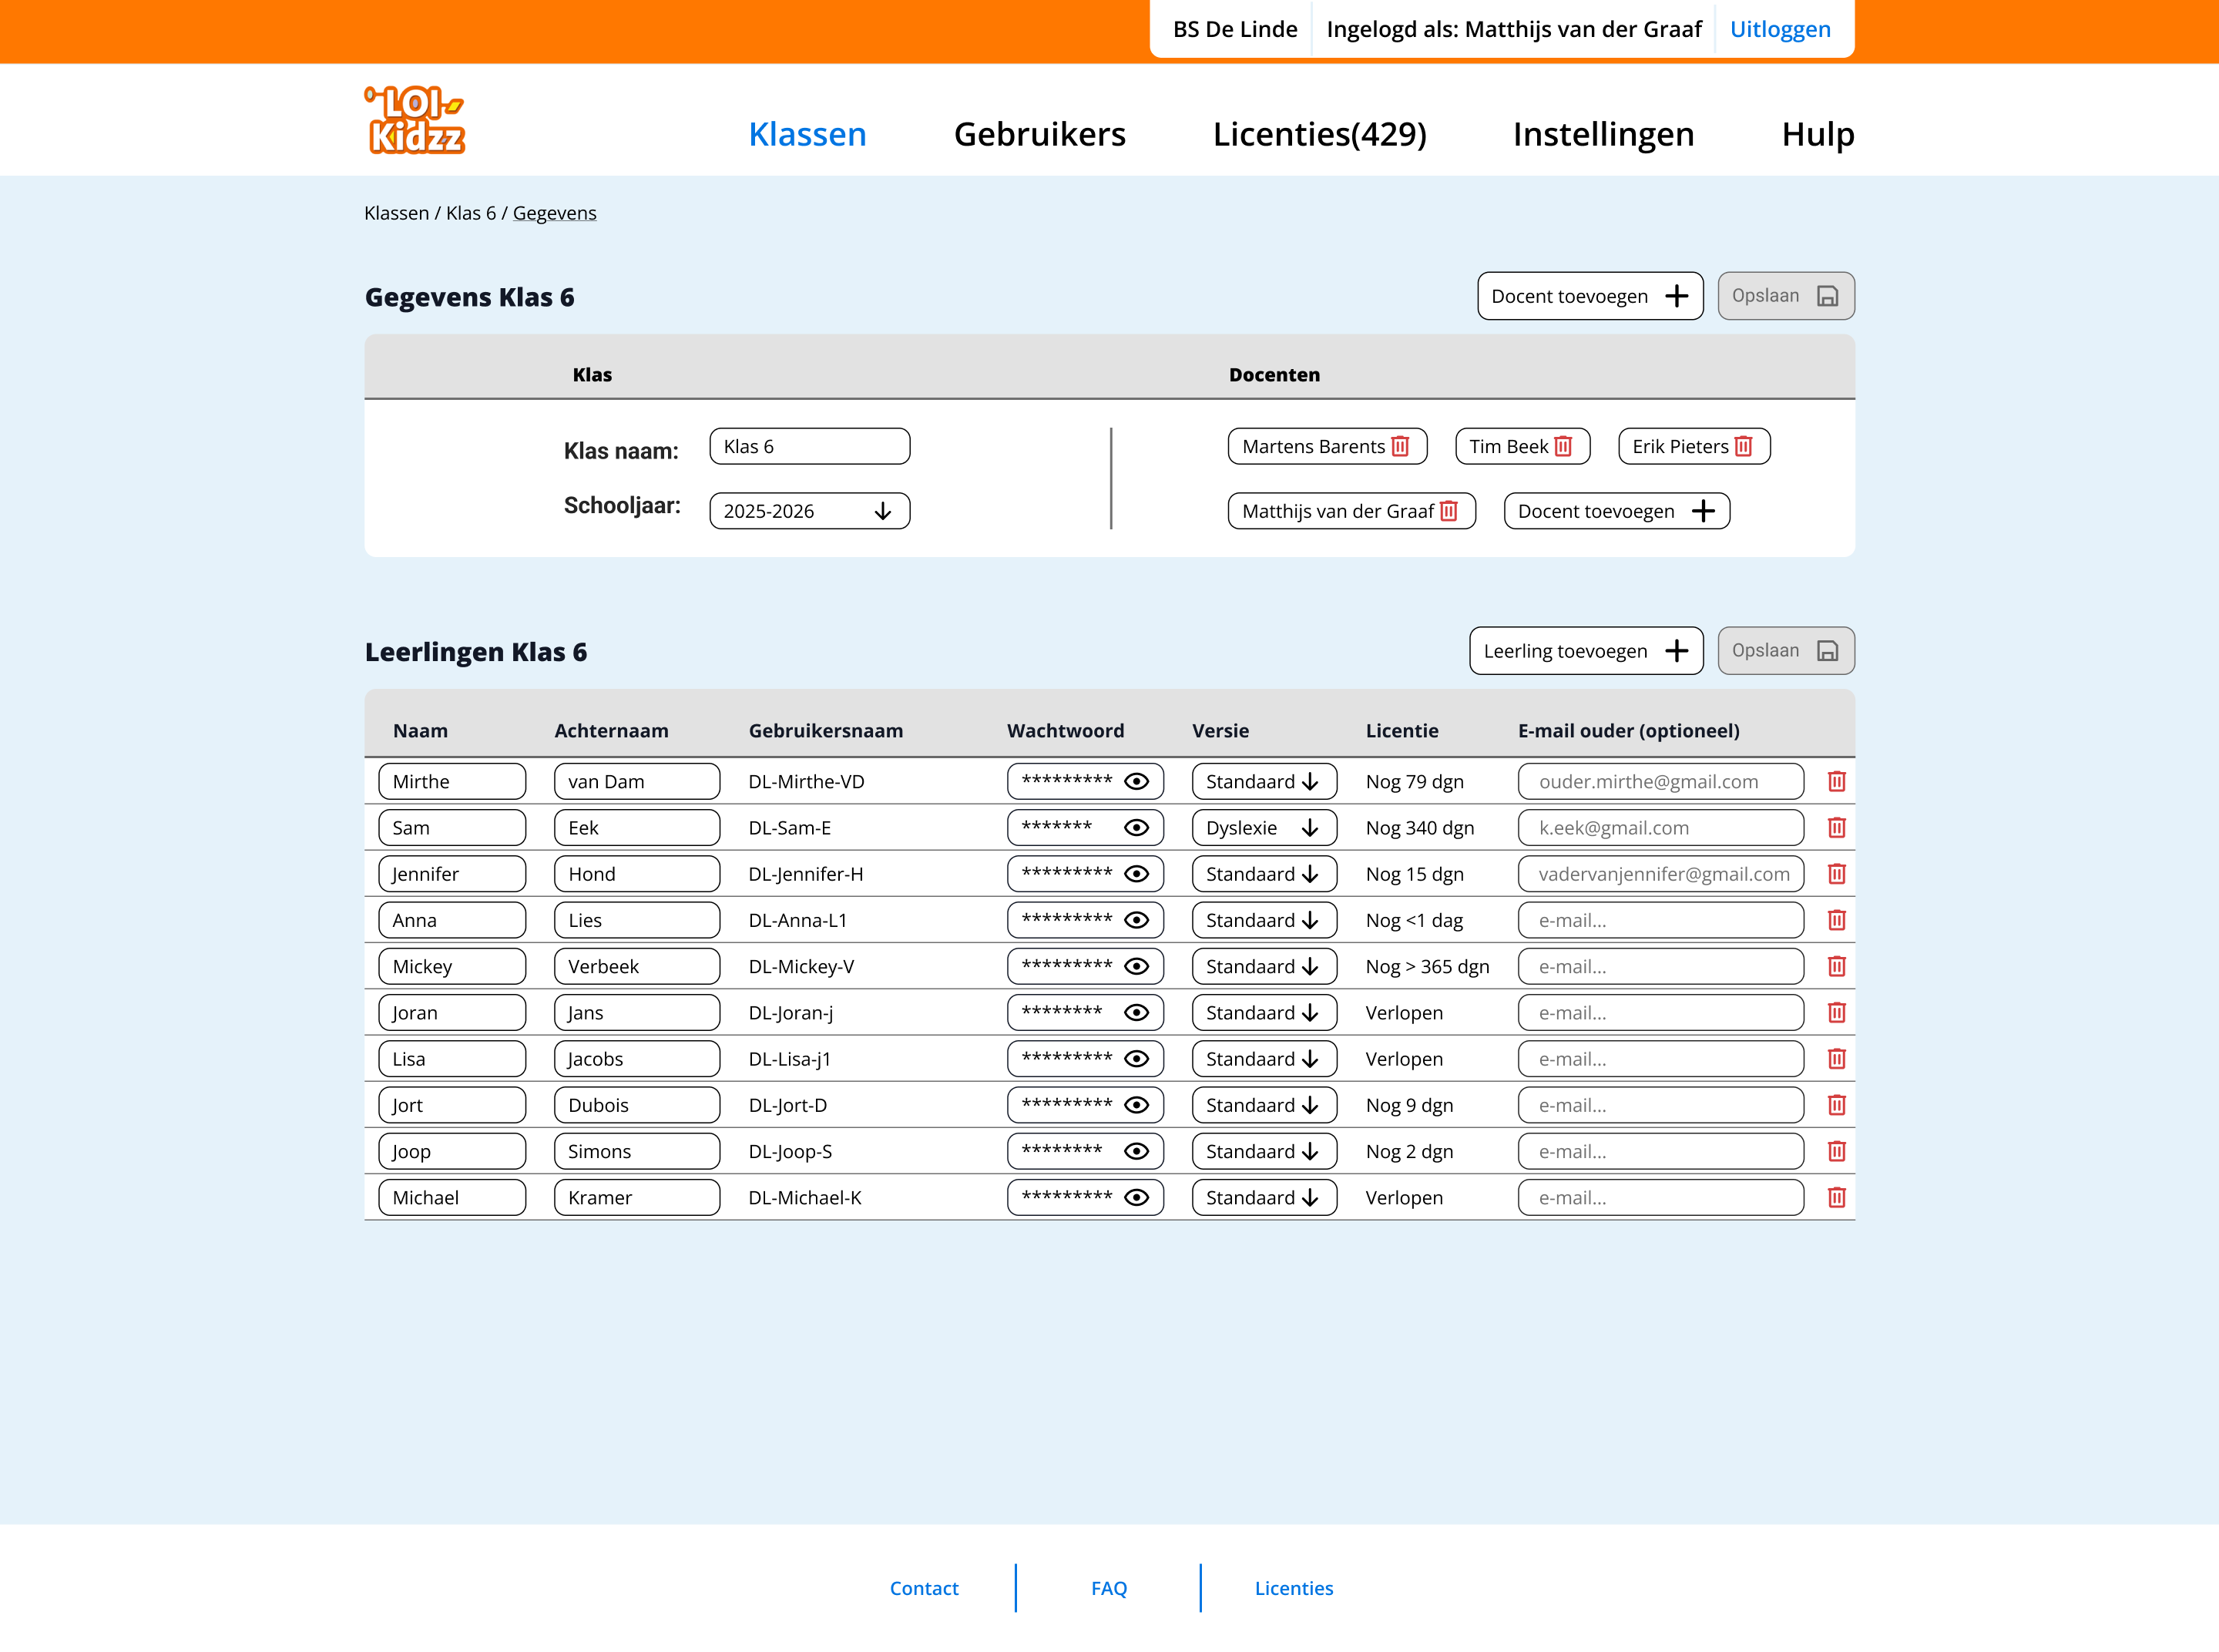The image size is (2219, 1652).
Task: Remove Erik Pieters trash icon
Action: [x=1743, y=446]
